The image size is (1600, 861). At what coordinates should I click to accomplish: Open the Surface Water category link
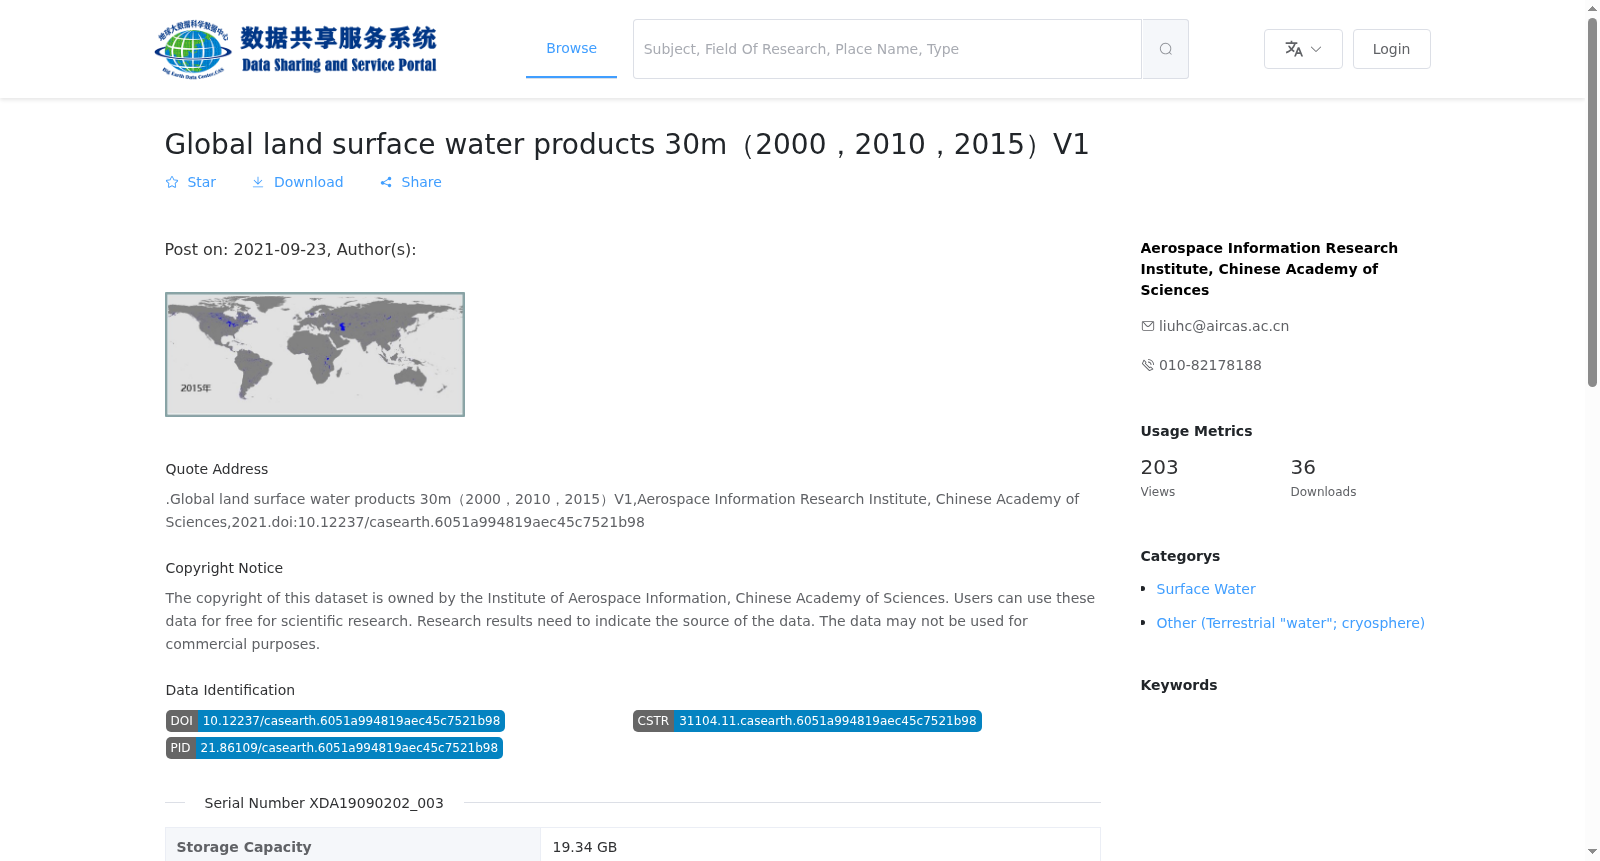[1206, 589]
